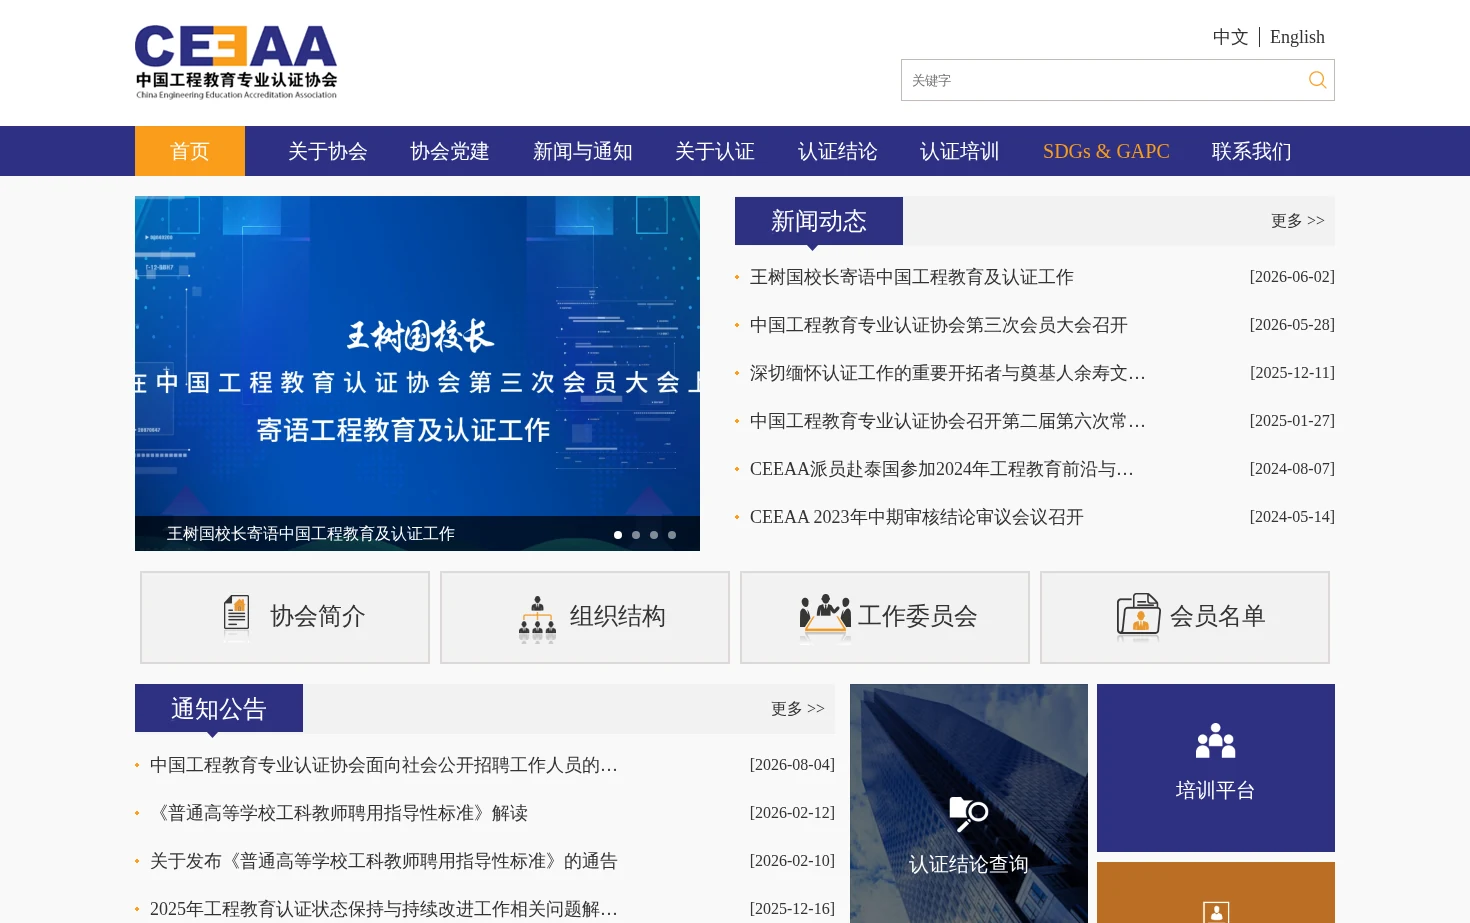The height and width of the screenshot is (923, 1470).
Task: Open the 组织结构 label
Action: click(x=618, y=616)
